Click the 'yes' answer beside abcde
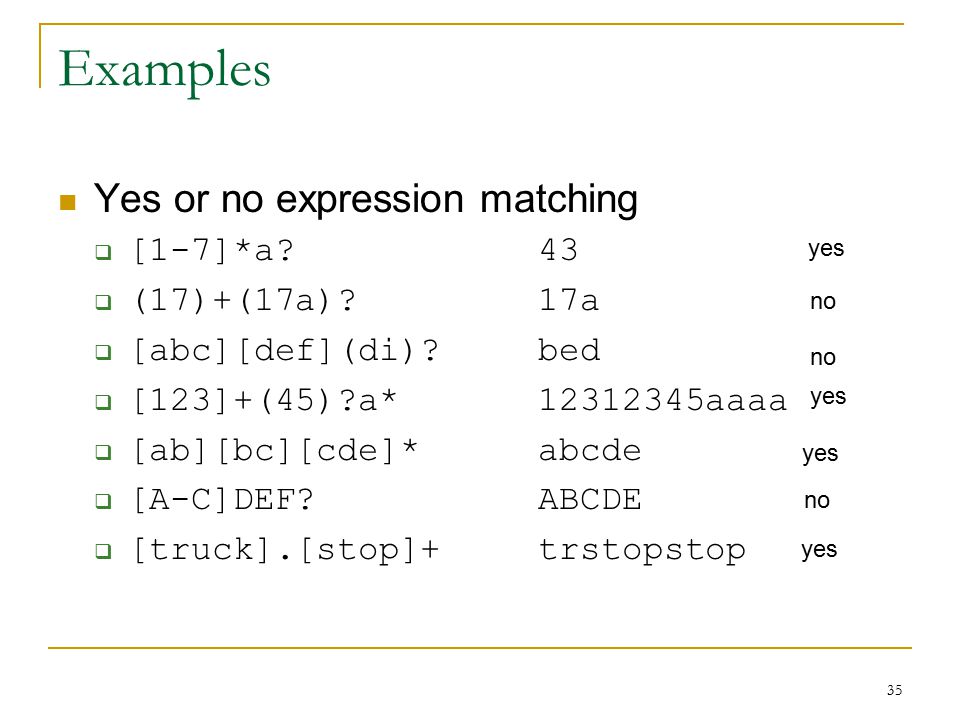Viewport: 960px width, 720px height. (820, 454)
